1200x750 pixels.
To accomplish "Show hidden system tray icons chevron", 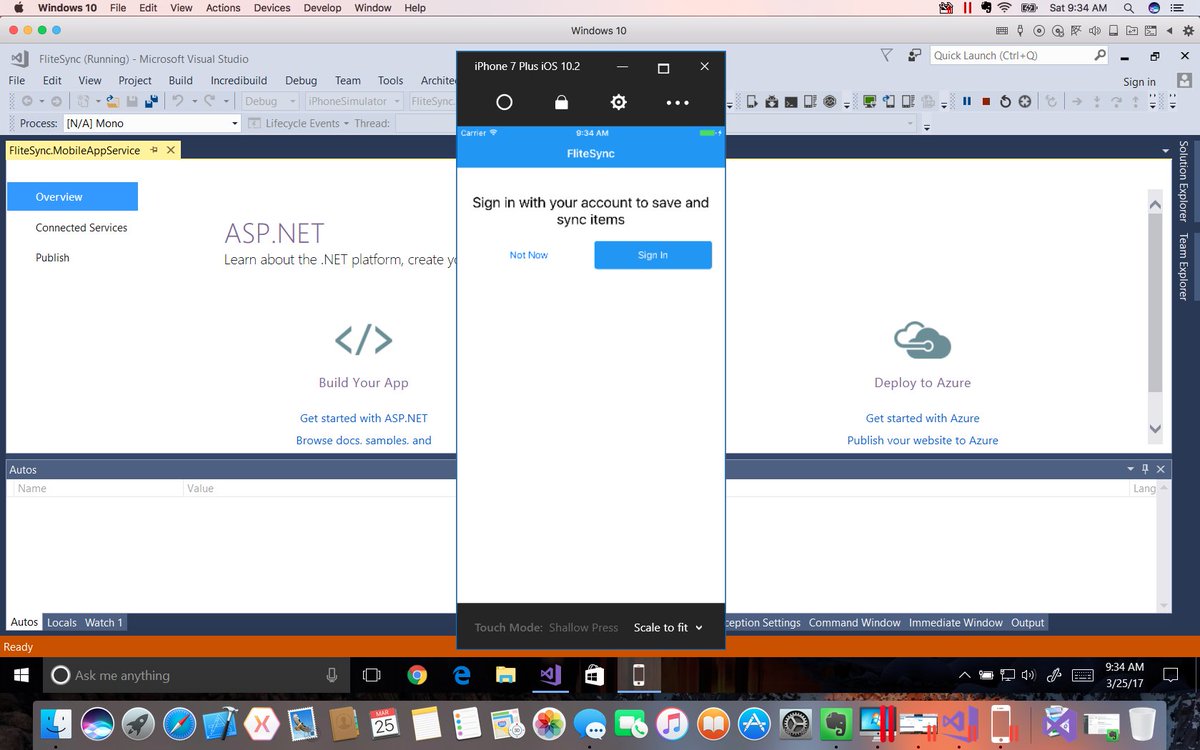I will [x=964, y=675].
